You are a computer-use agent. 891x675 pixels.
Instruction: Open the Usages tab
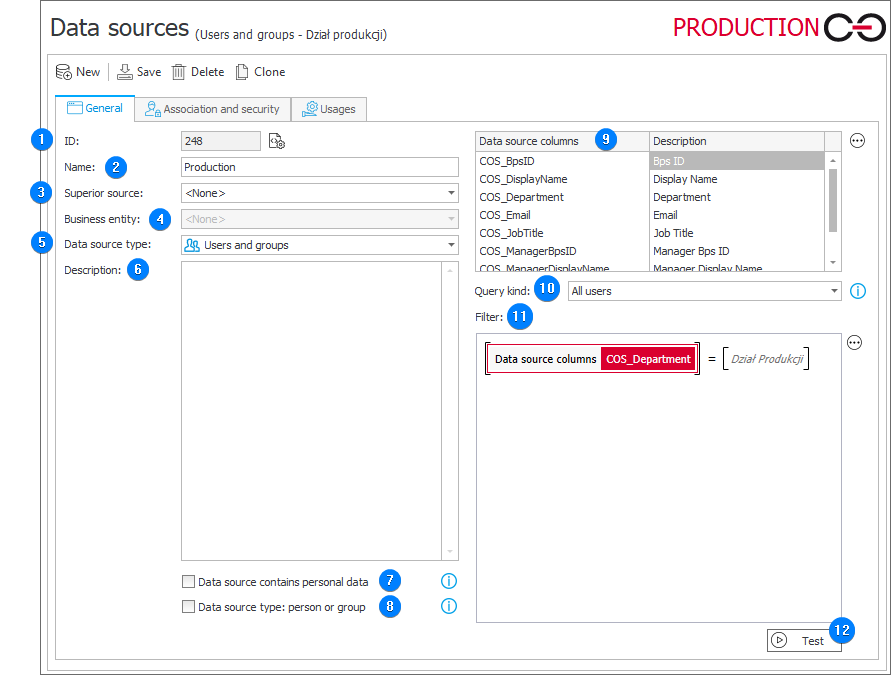(329, 109)
